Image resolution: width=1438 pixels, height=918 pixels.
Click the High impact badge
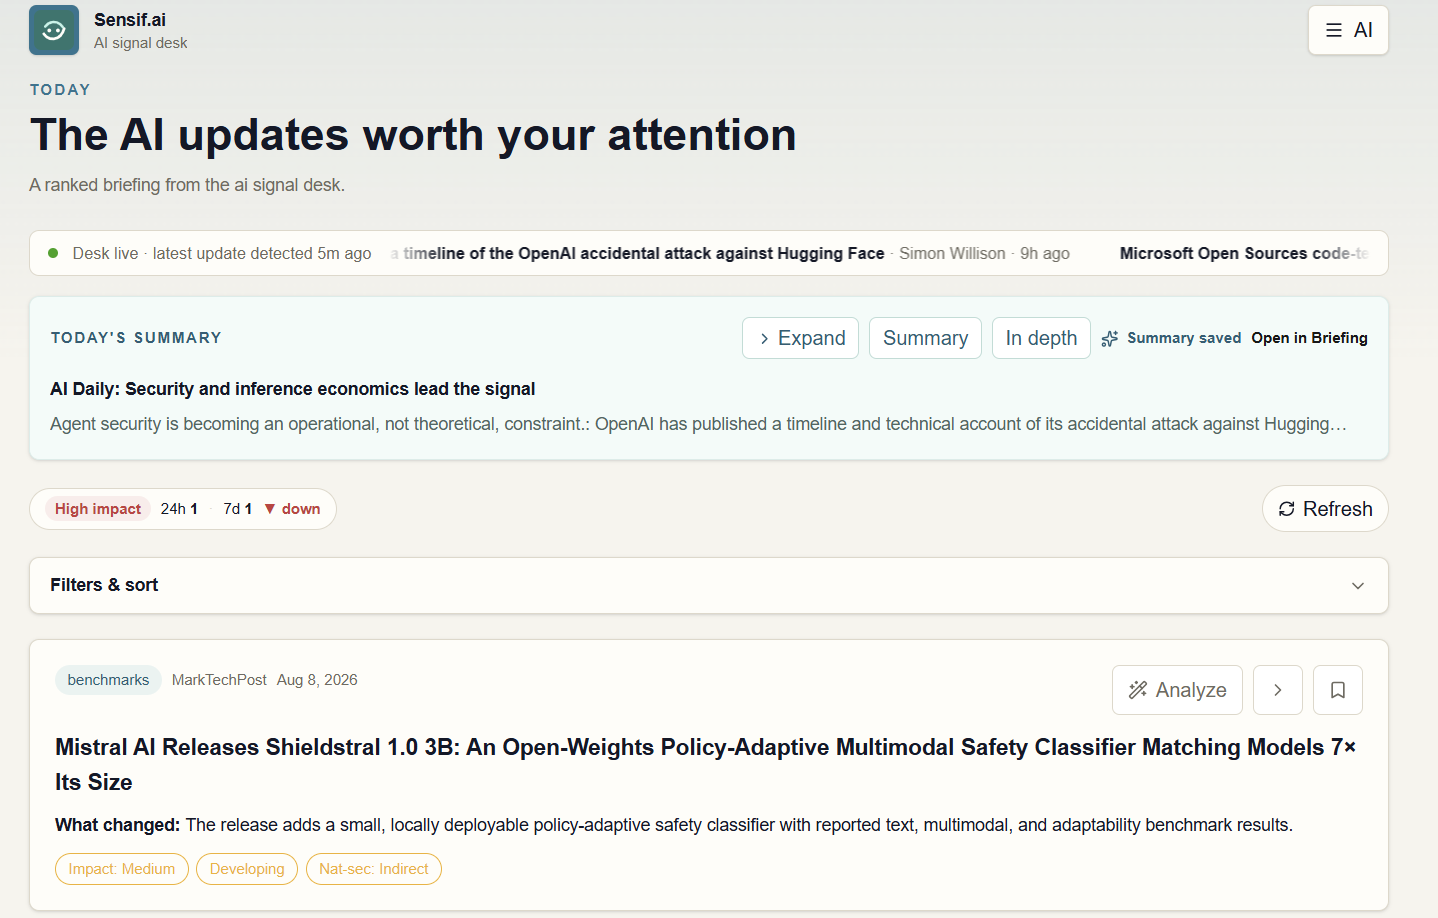tap(98, 509)
